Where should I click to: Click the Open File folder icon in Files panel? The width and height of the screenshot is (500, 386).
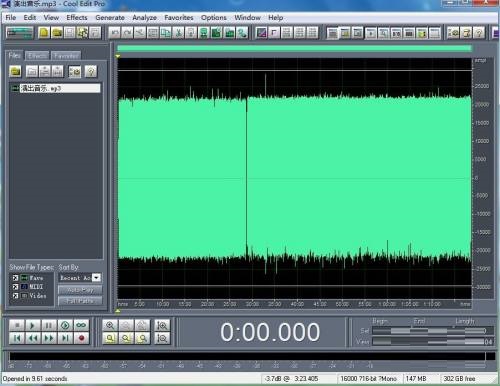point(15,71)
